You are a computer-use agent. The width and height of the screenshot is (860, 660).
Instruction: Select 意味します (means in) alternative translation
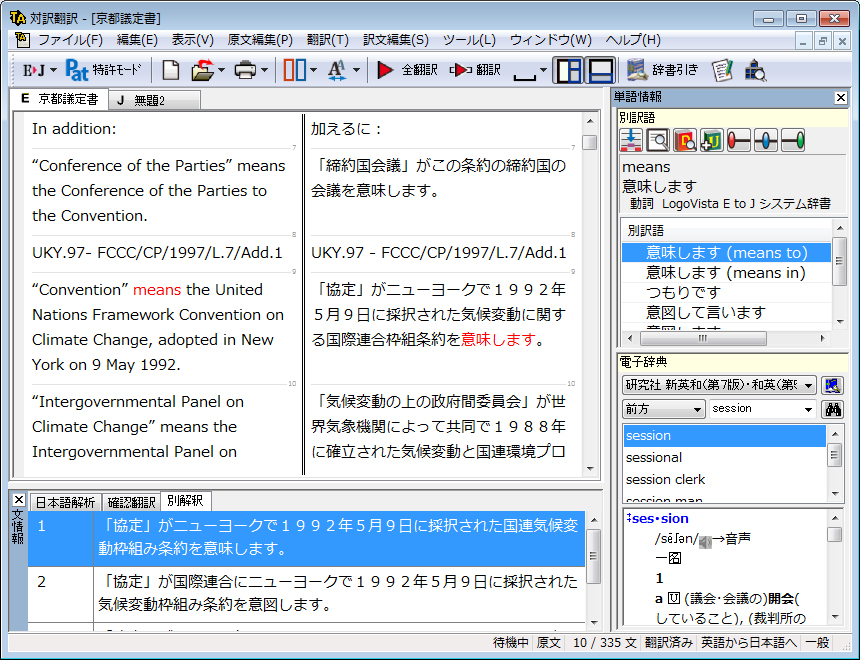coord(725,272)
